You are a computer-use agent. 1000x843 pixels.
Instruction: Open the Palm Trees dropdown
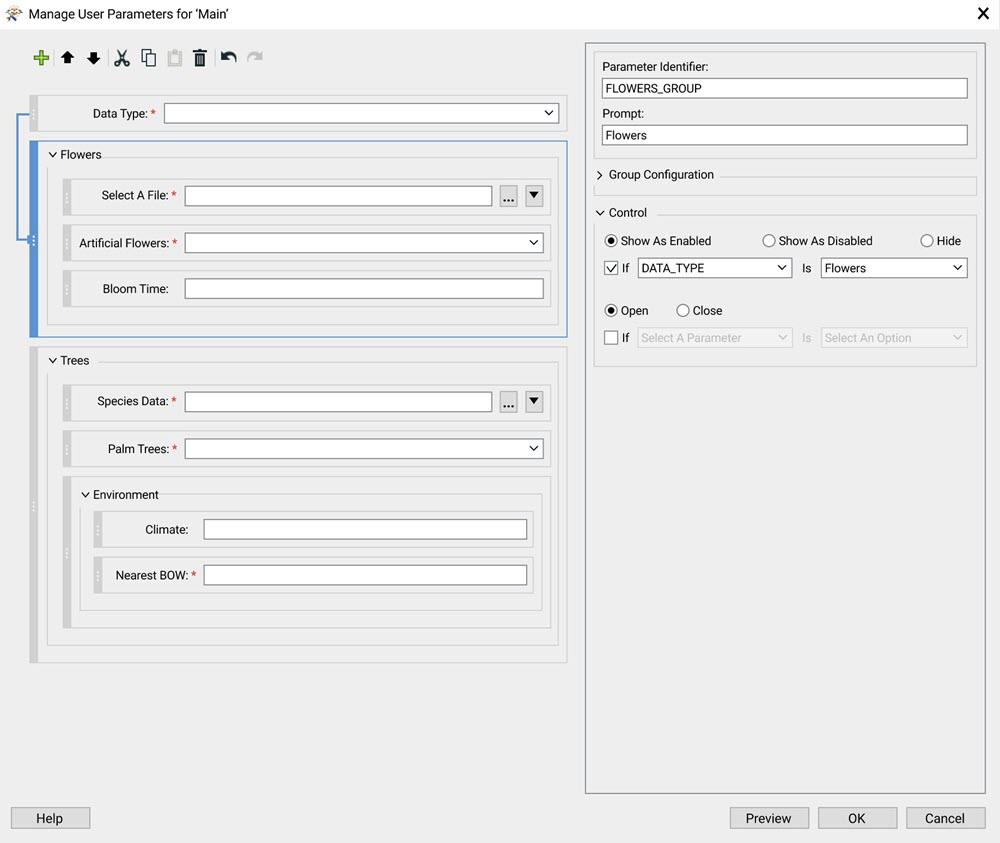click(x=364, y=449)
